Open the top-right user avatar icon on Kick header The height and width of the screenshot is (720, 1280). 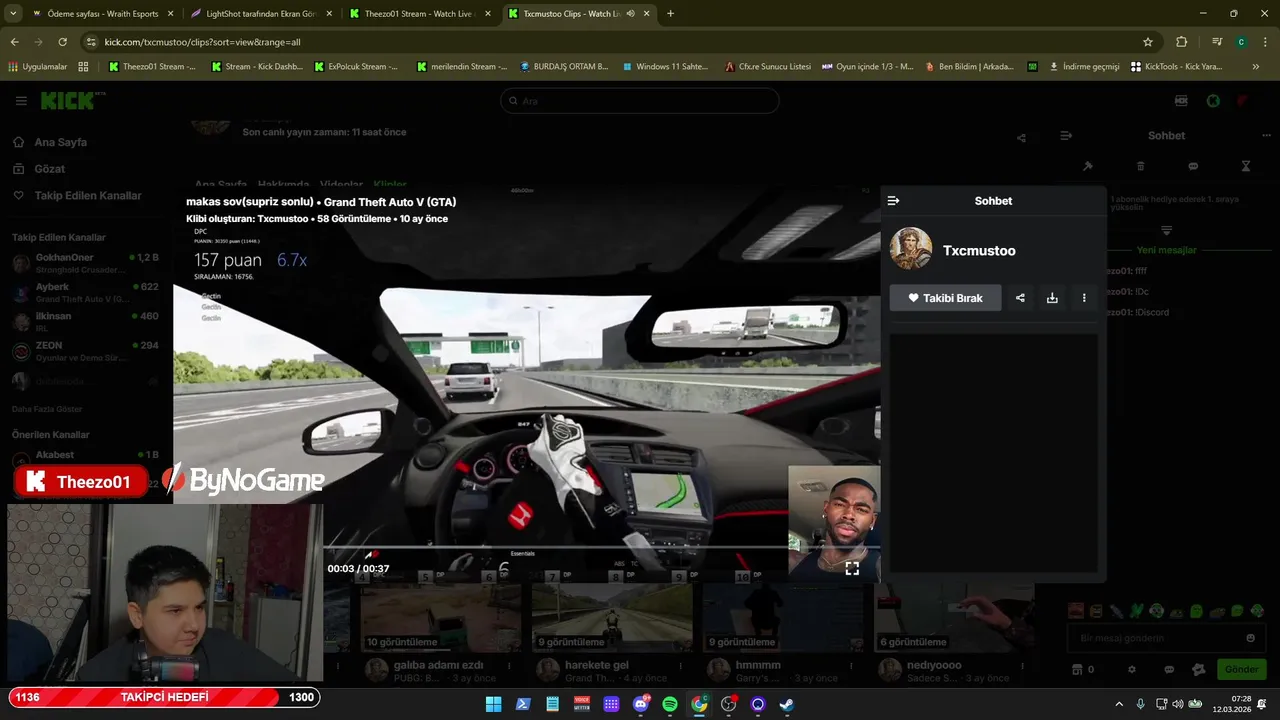point(1242,101)
